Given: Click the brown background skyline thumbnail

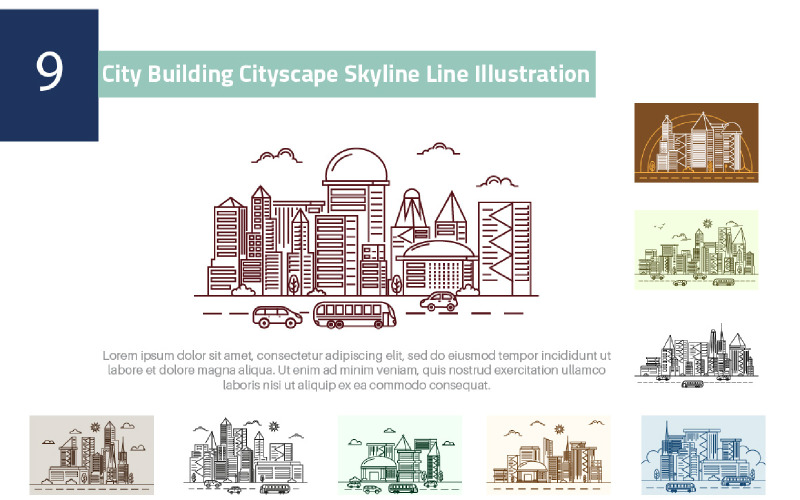Looking at the screenshot, I should (696, 142).
